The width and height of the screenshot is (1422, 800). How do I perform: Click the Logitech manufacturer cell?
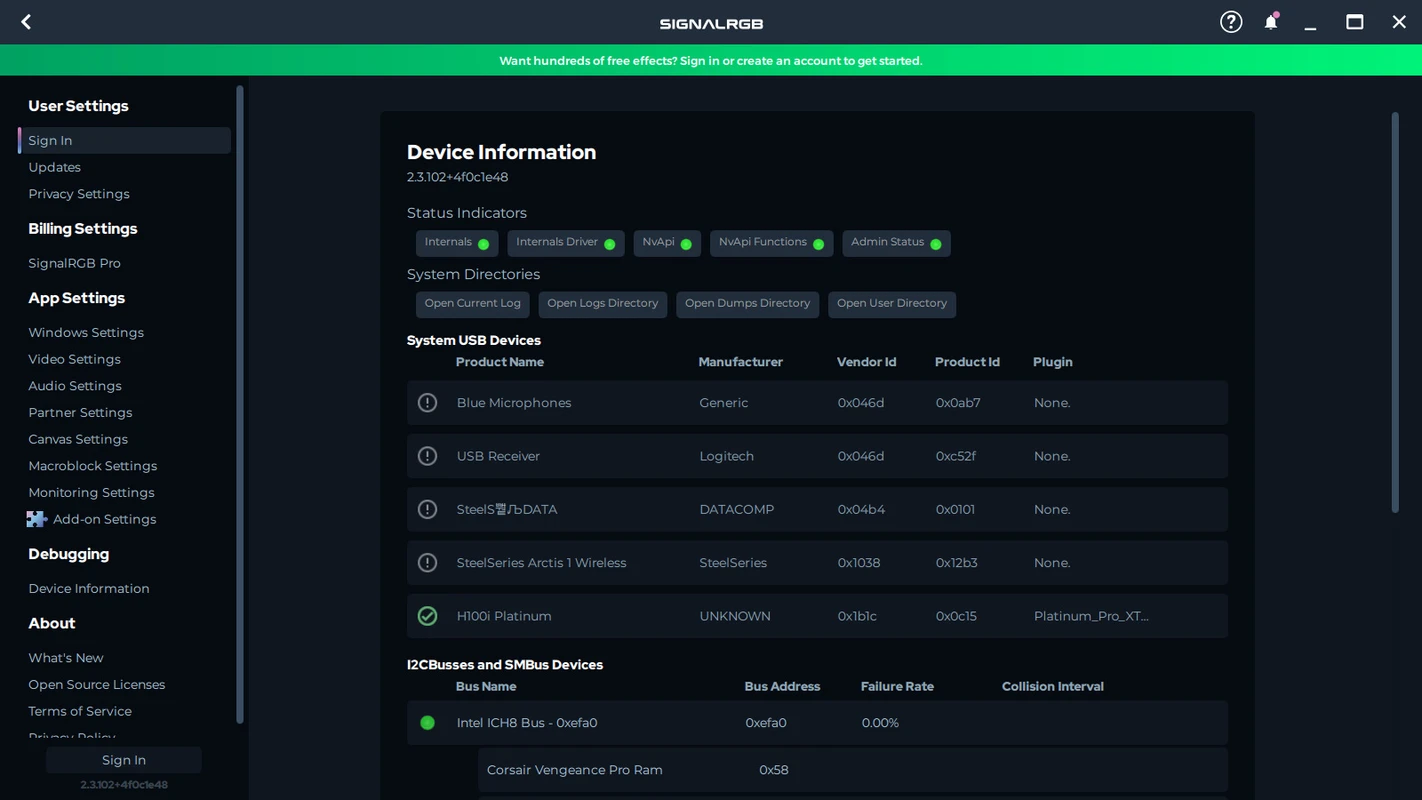click(x=727, y=456)
